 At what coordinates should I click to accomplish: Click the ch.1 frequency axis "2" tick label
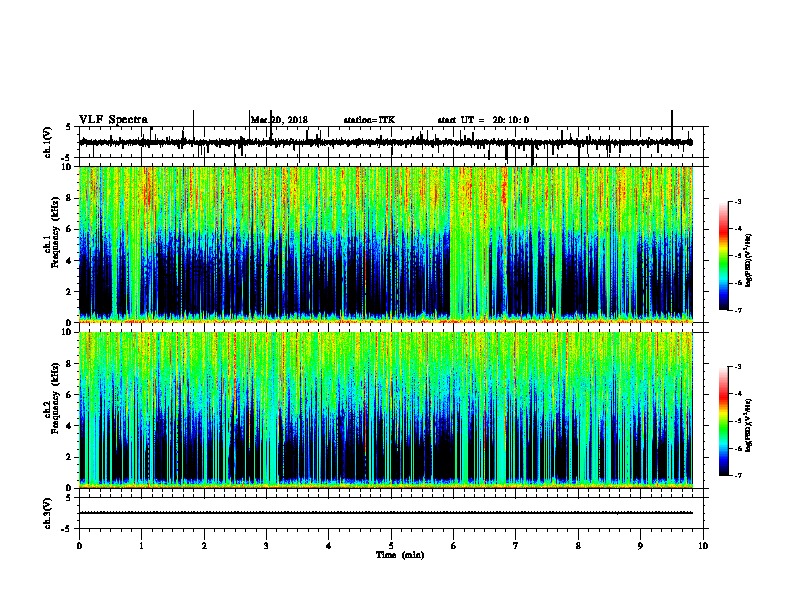(70, 292)
